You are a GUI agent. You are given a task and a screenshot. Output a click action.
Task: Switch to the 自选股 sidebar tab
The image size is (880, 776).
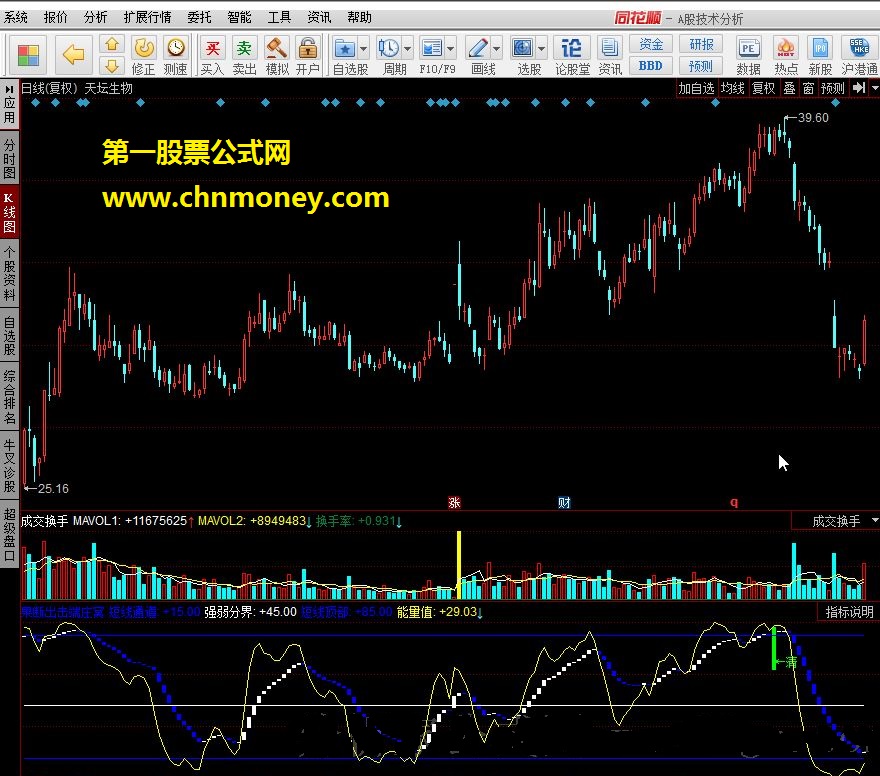pyautogui.click(x=10, y=336)
